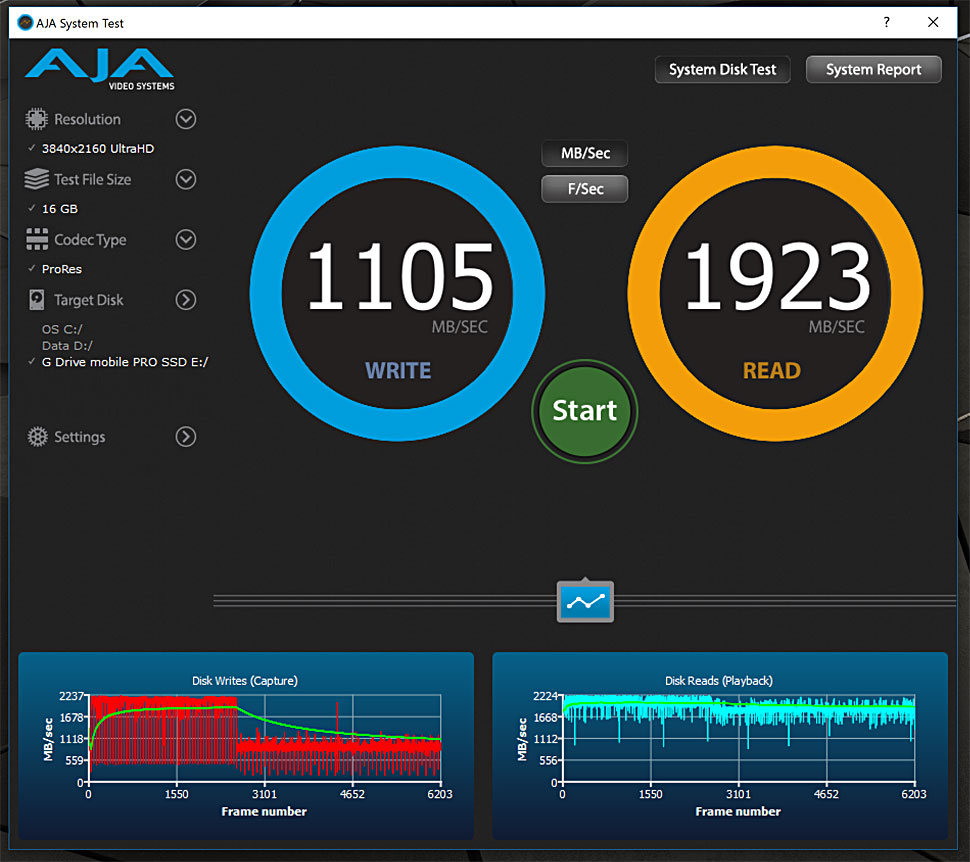Click the Disk Reads (Playback) graph
This screenshot has width=970, height=862.
(720, 745)
